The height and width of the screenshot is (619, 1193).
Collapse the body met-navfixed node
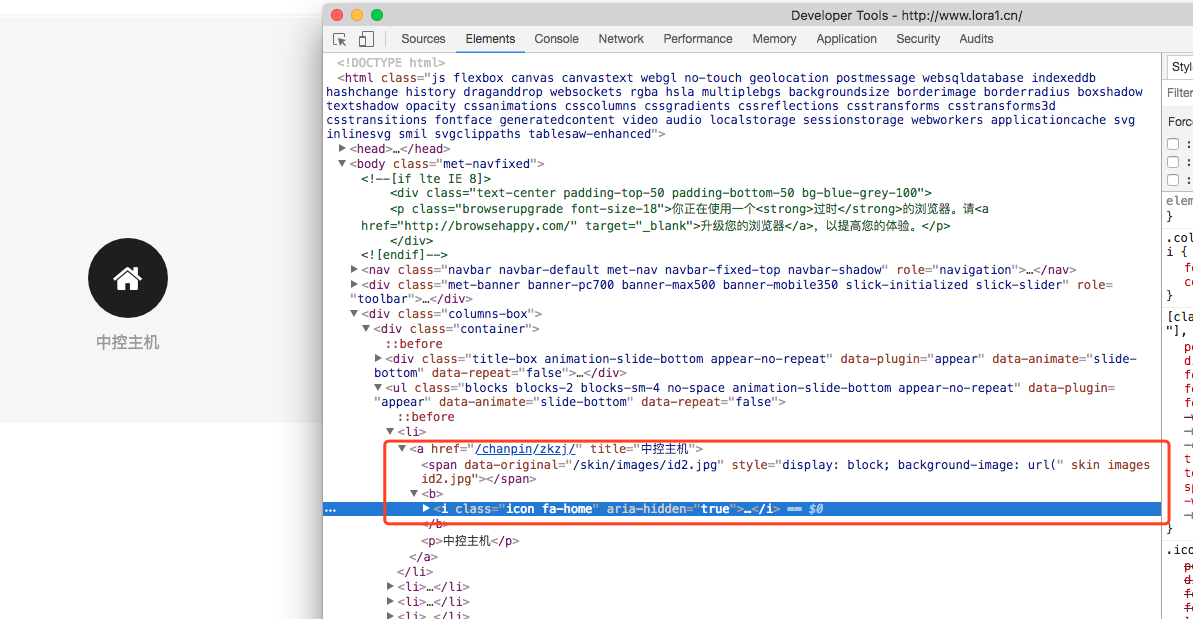click(343, 163)
